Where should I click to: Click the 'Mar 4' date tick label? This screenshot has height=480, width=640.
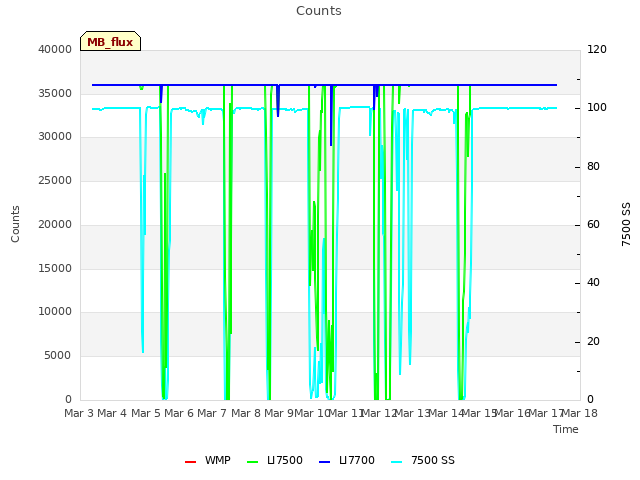click(x=112, y=413)
